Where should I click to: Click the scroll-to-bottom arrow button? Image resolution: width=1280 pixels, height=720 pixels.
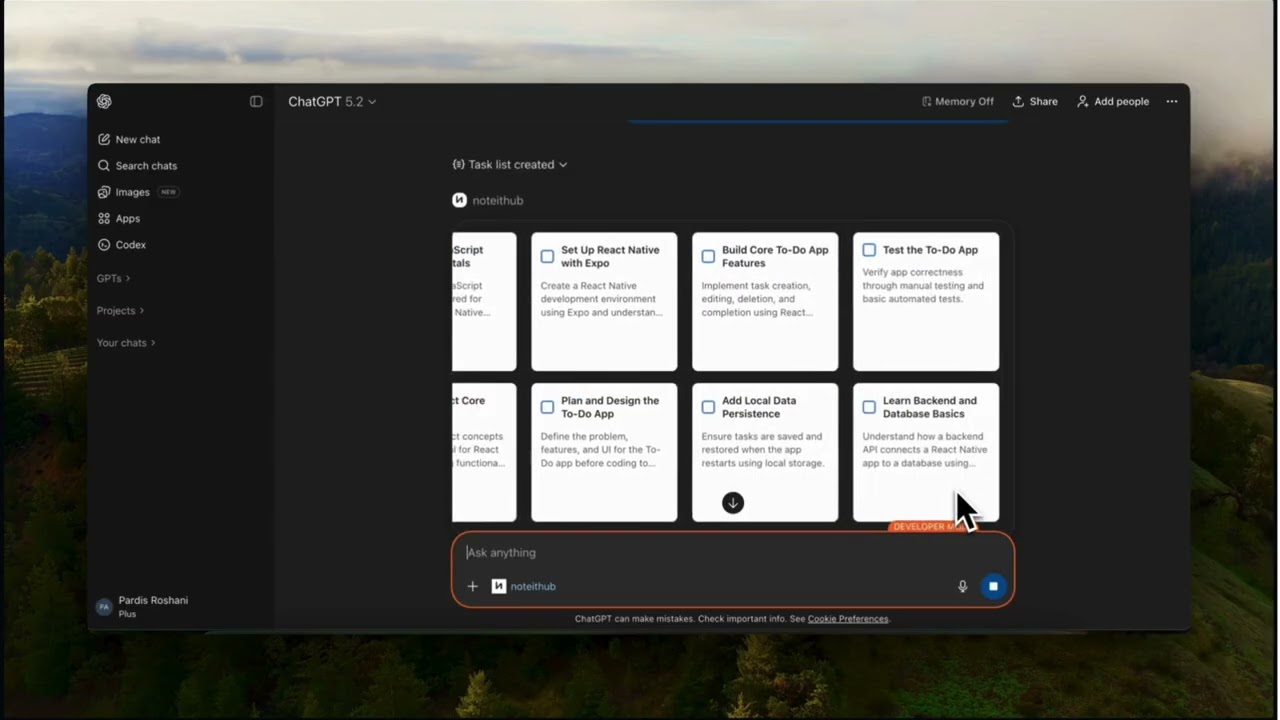(x=733, y=503)
